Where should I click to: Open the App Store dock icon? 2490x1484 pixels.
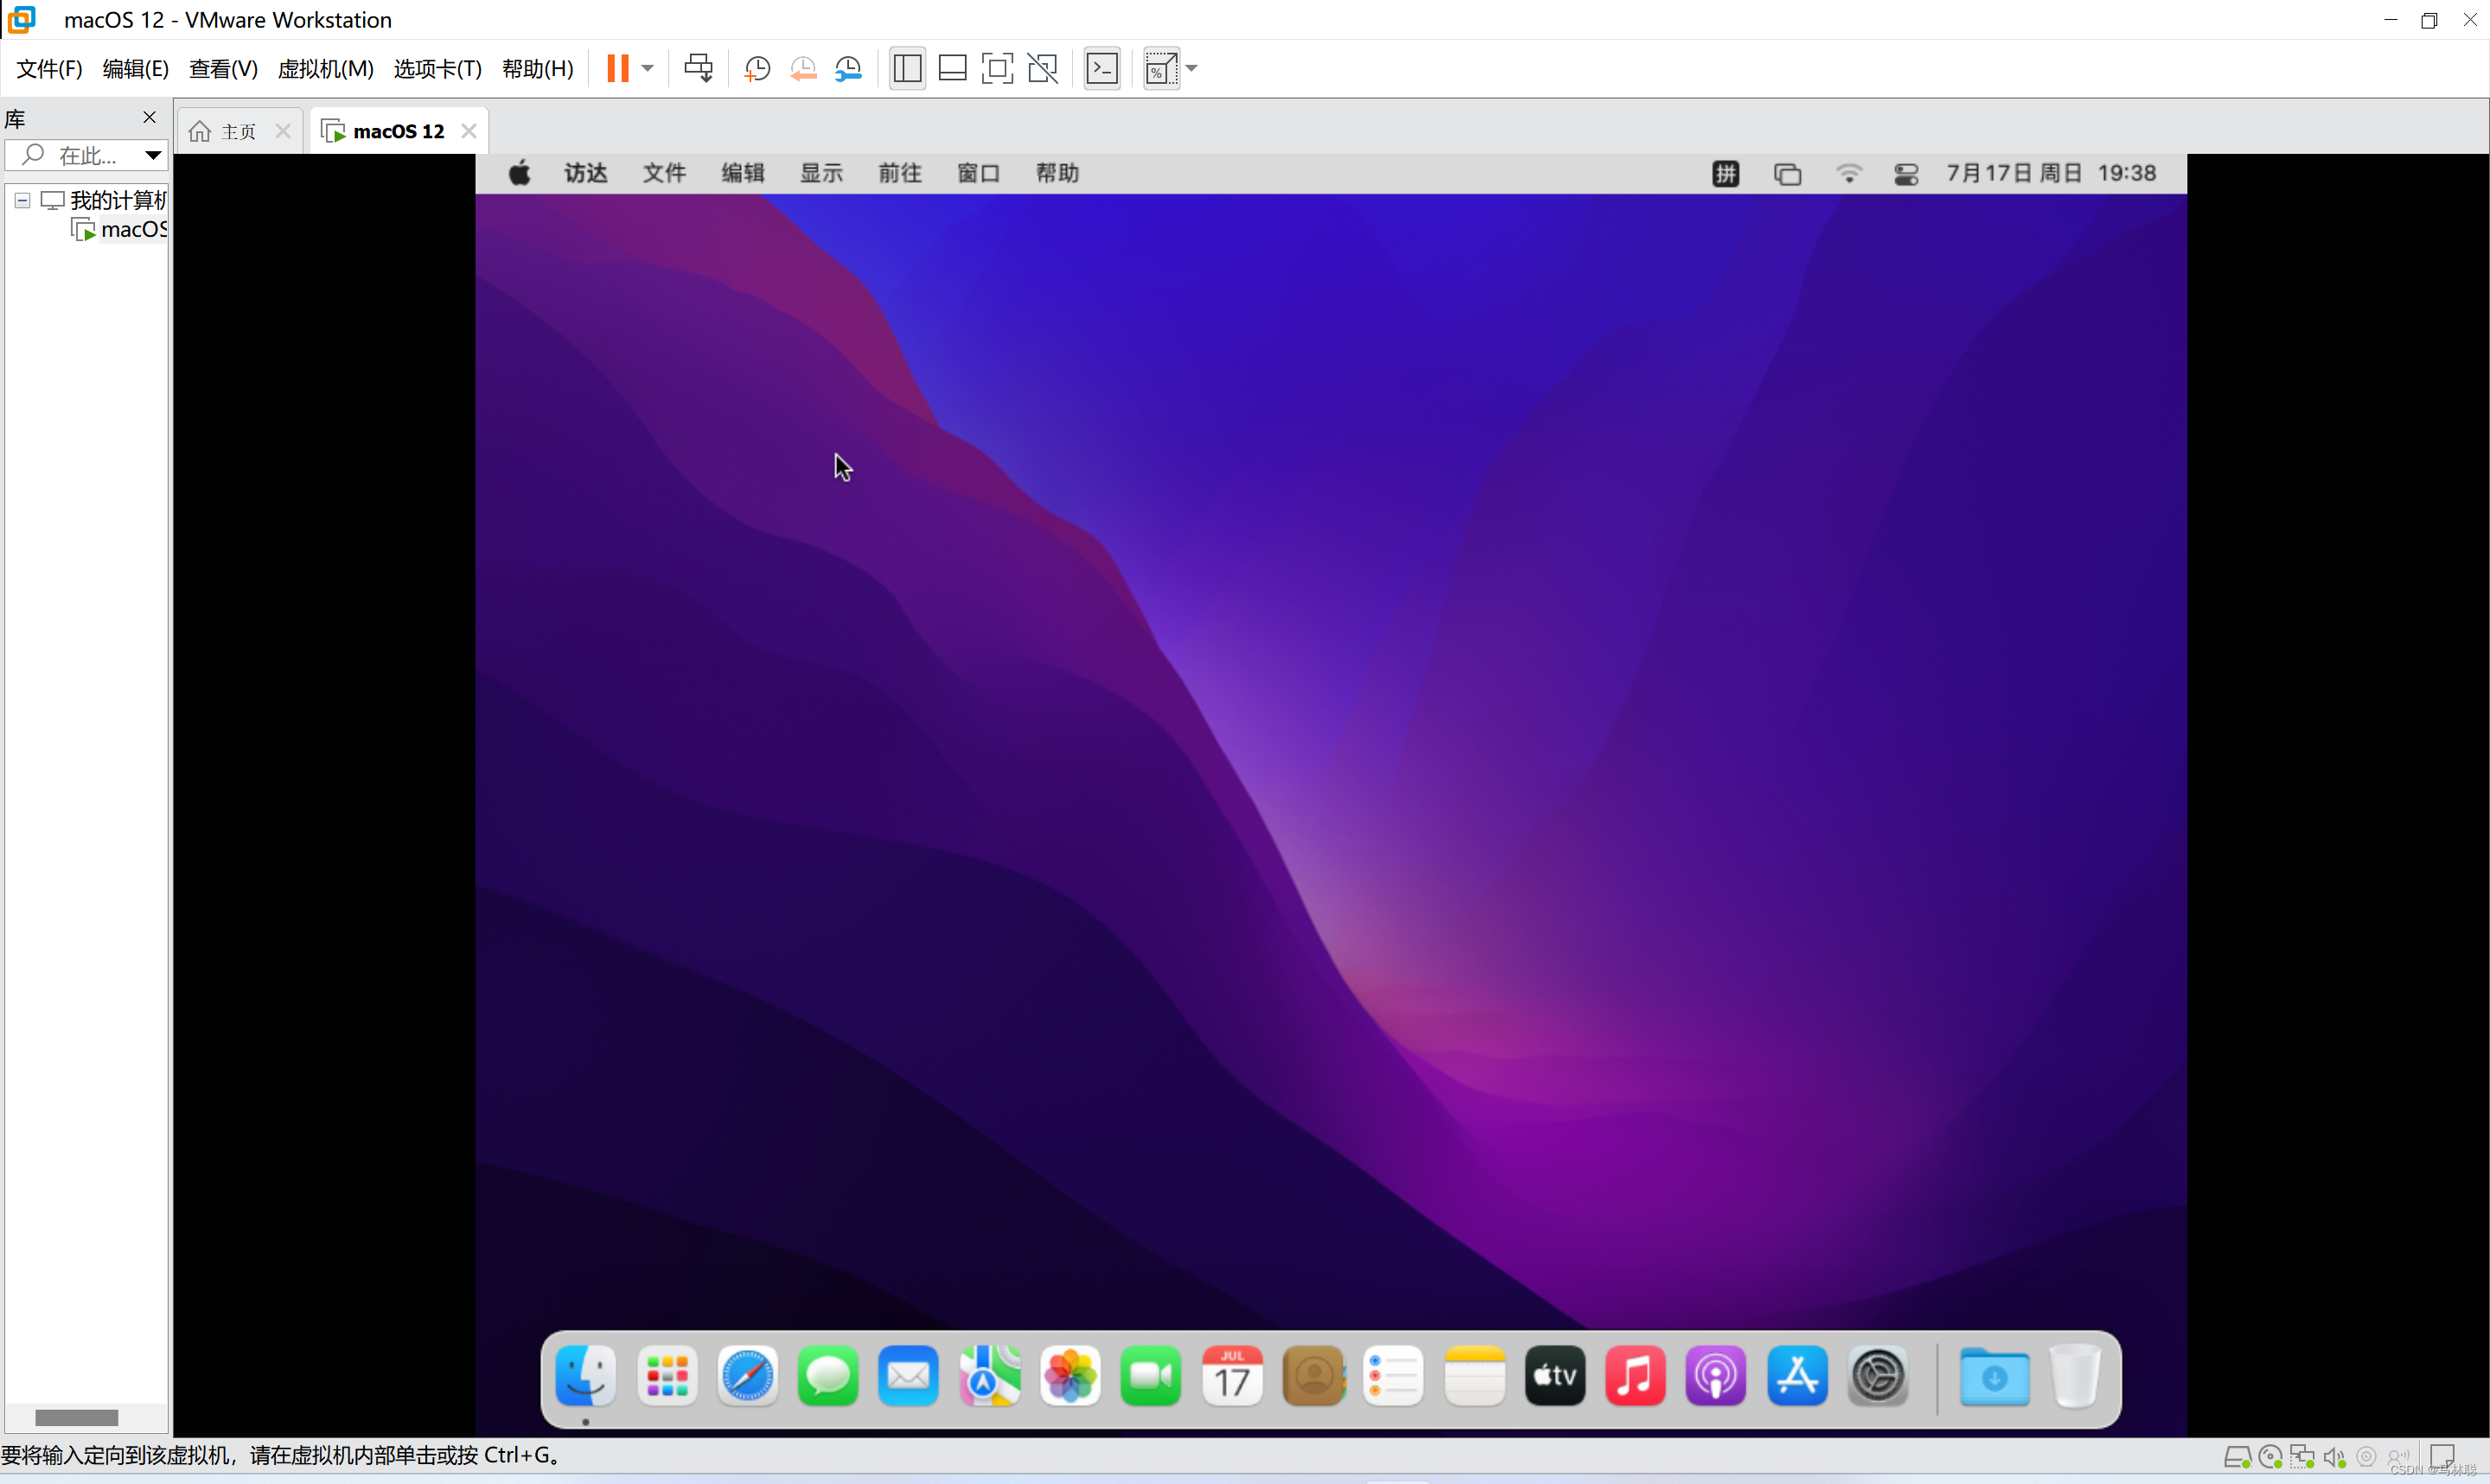(x=1797, y=1376)
